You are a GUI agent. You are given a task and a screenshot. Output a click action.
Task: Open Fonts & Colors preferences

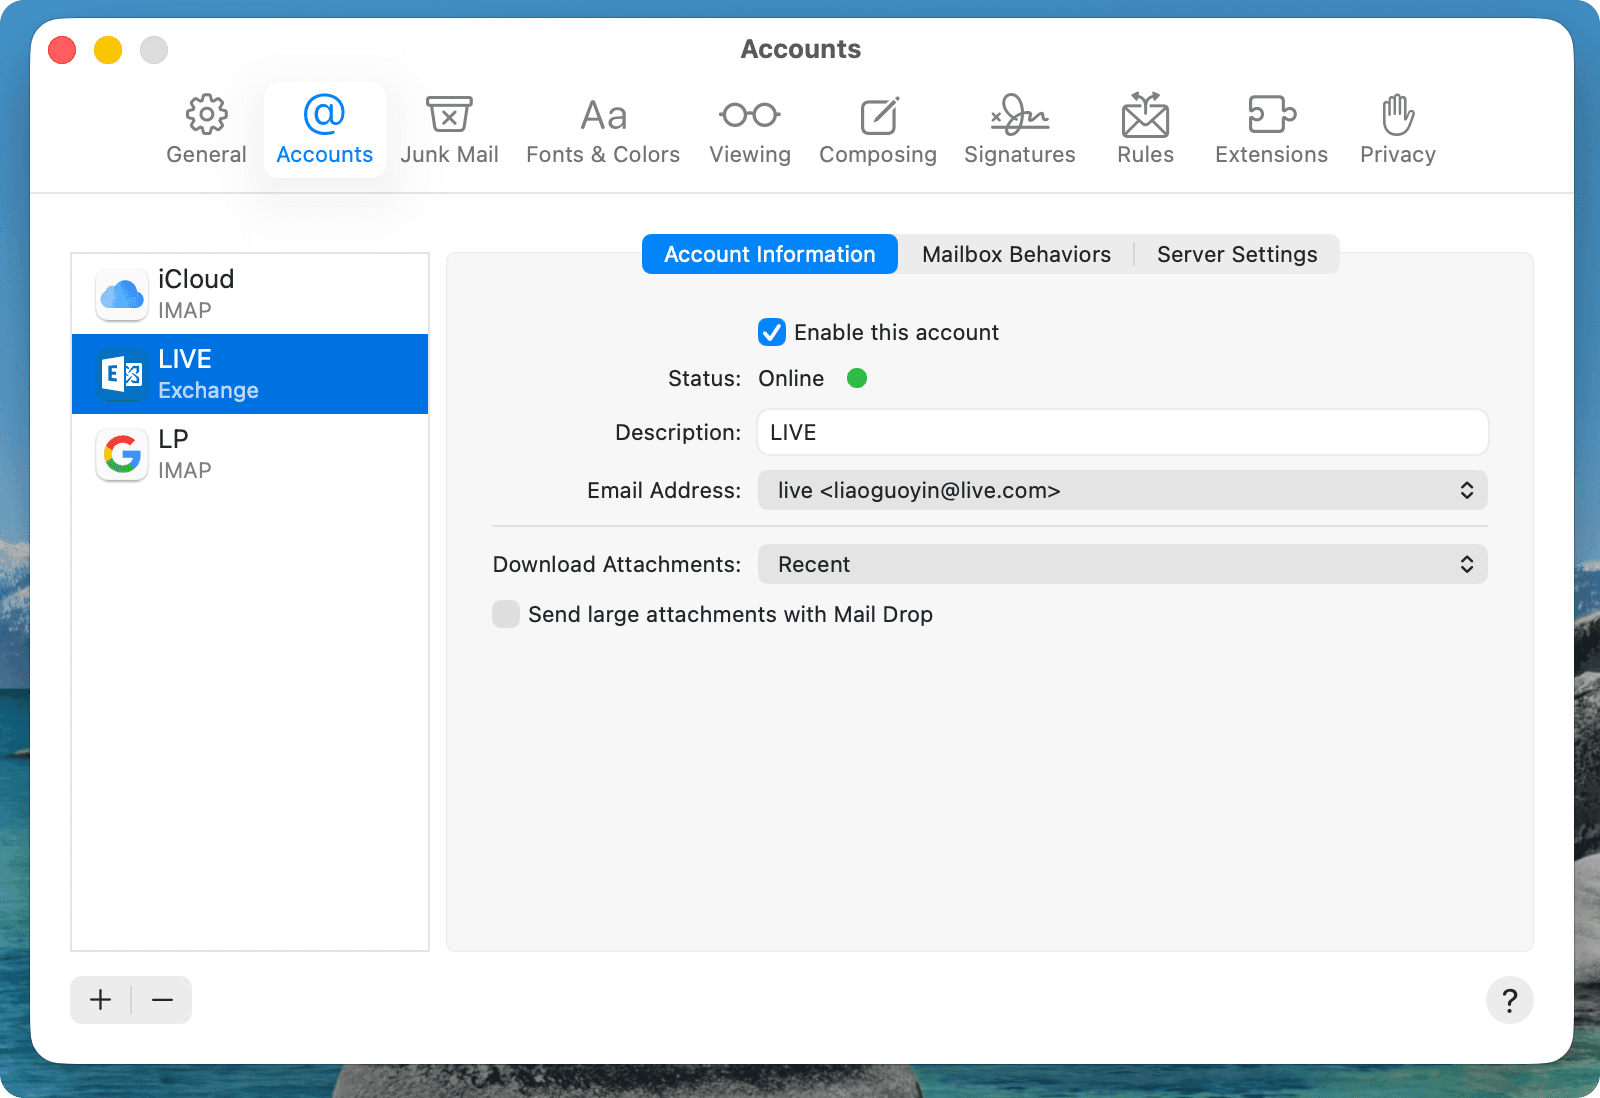pos(603,130)
